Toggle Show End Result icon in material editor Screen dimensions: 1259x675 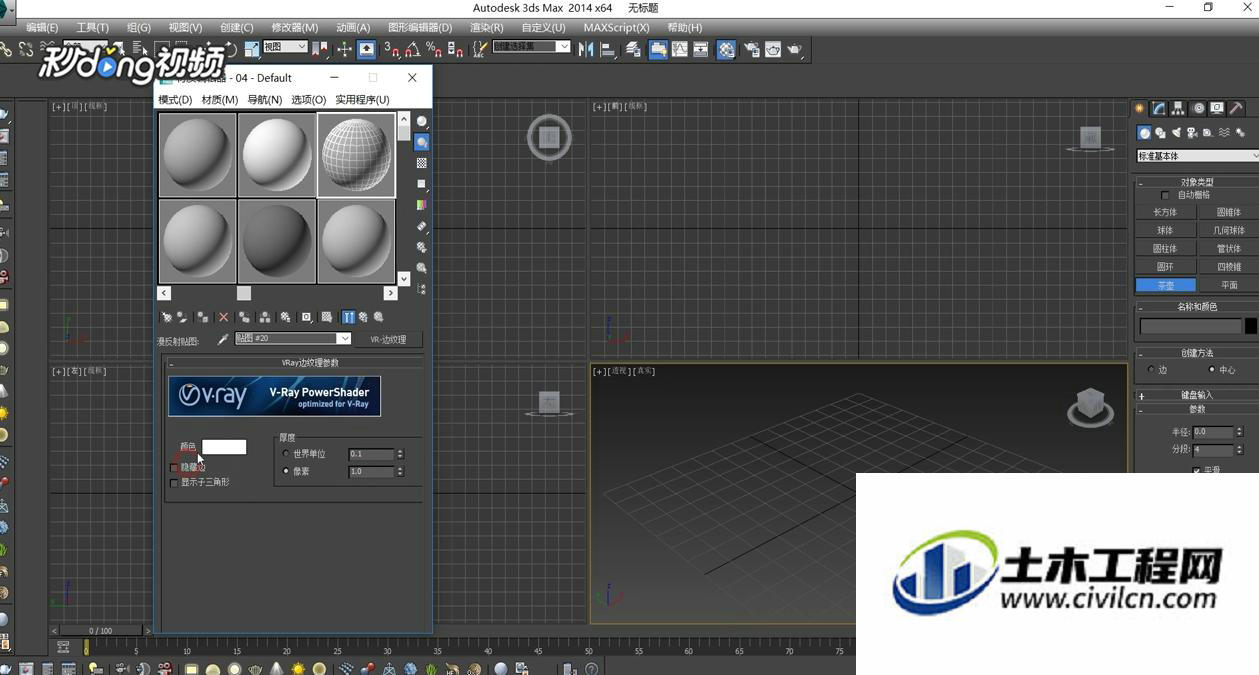(x=348, y=317)
